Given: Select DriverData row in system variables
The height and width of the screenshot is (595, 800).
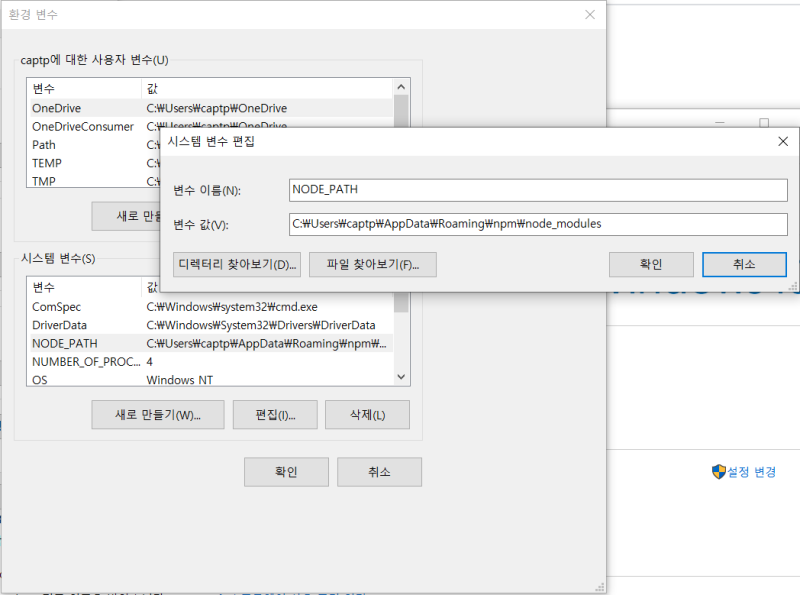Looking at the screenshot, I should (x=212, y=325).
